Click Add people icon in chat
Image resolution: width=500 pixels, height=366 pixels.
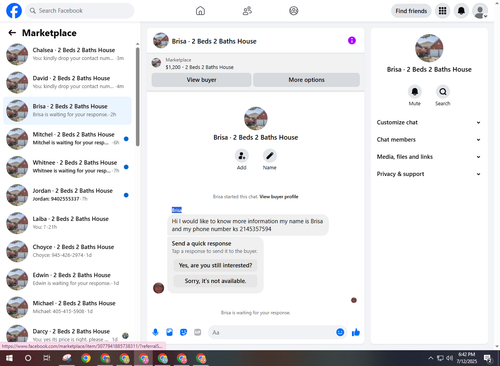click(242, 156)
